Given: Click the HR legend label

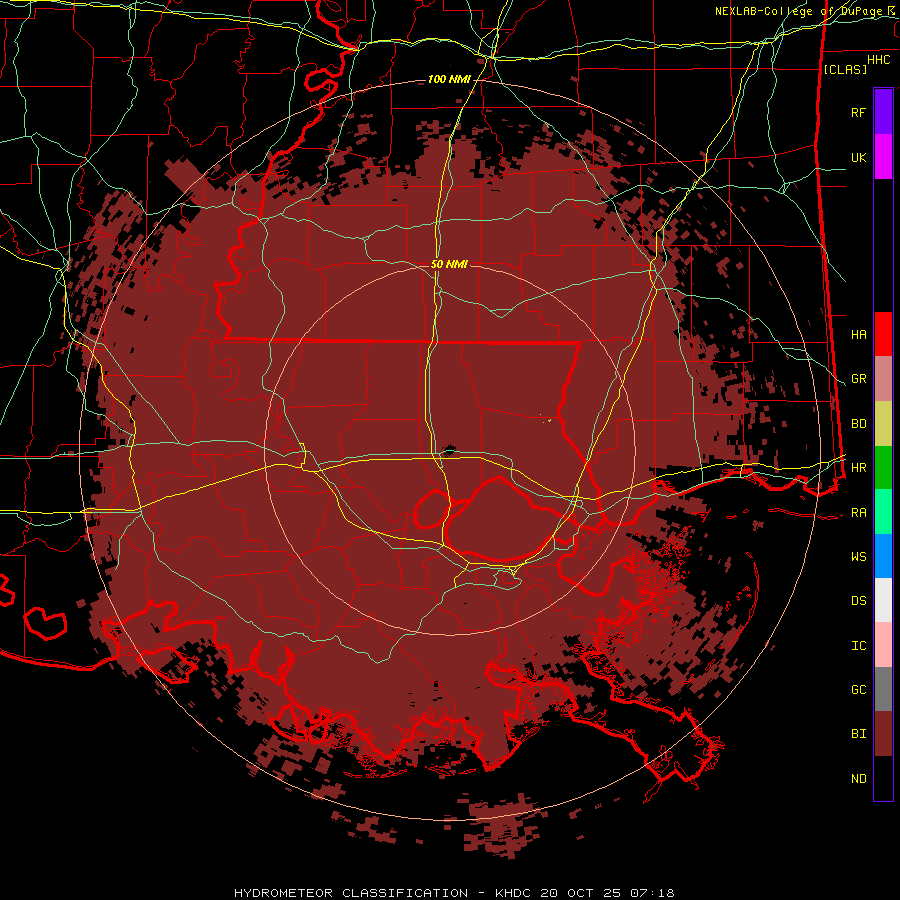Looking at the screenshot, I should pyautogui.click(x=858, y=468).
